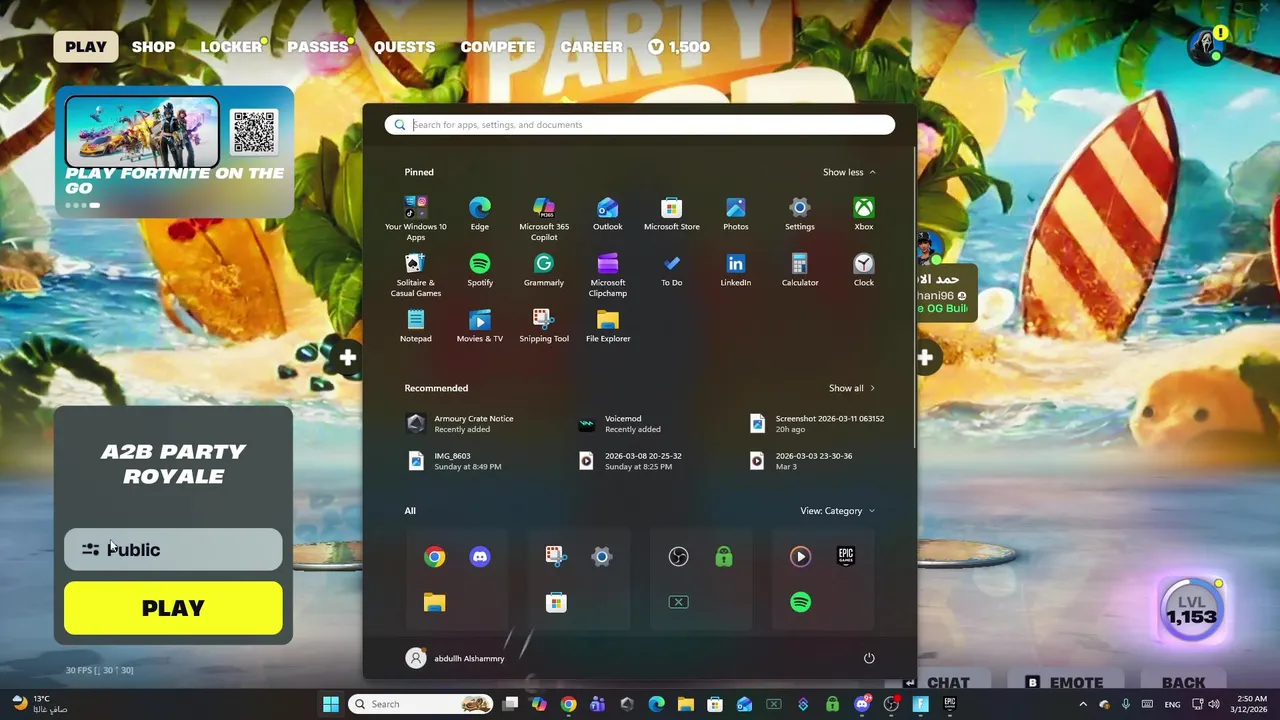Go to Fortnite PASSES tab
Viewport: 1280px width, 720px height.
pos(318,47)
